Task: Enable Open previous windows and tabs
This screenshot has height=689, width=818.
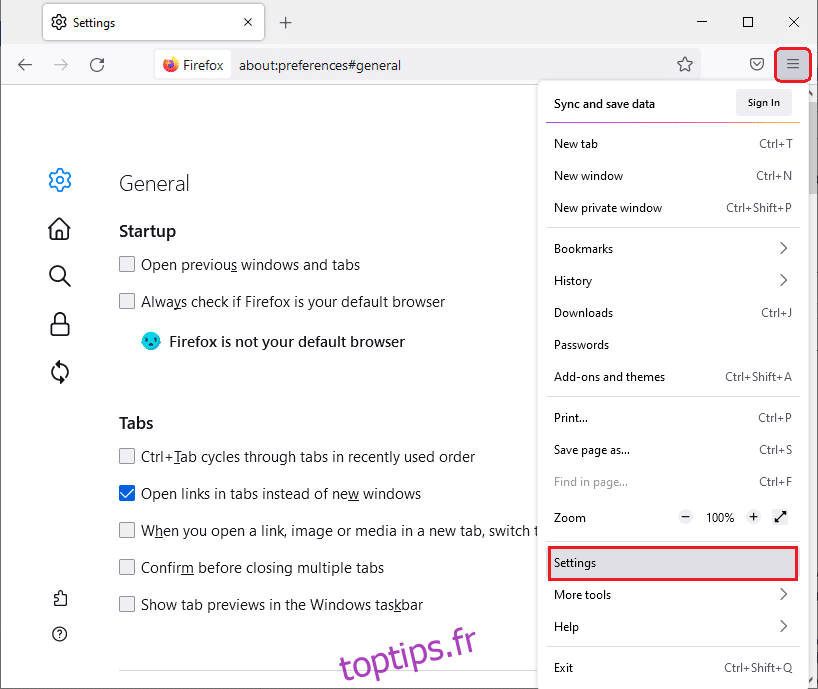Action: (x=127, y=265)
